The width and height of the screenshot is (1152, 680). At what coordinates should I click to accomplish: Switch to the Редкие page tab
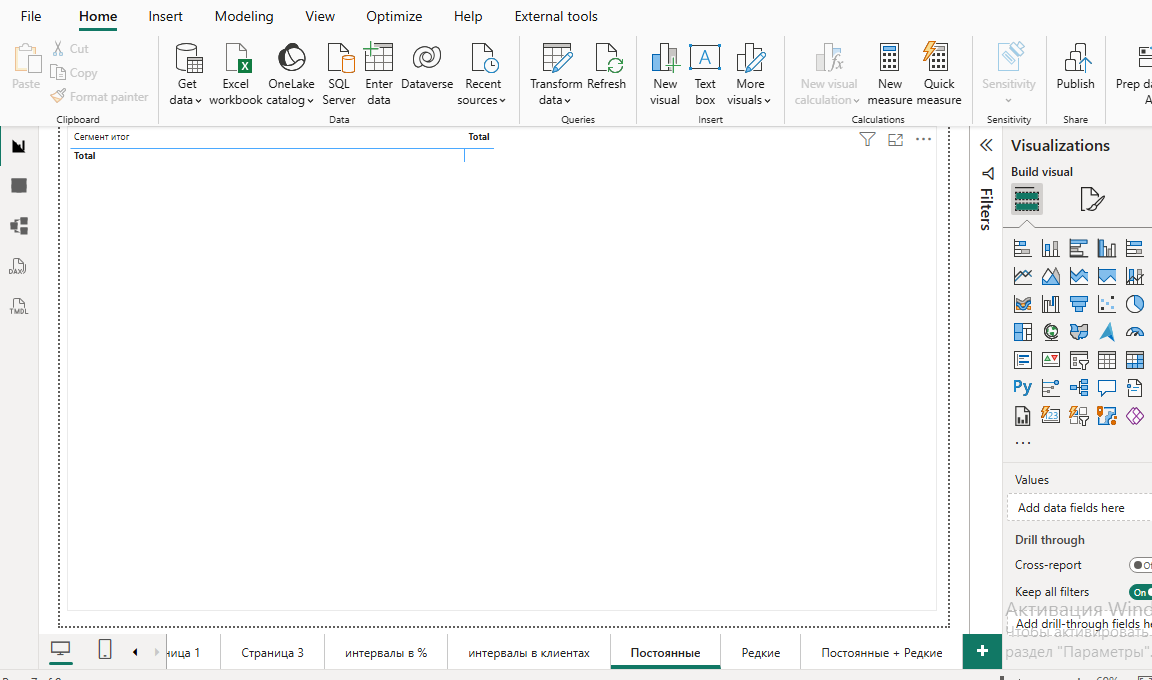point(761,653)
